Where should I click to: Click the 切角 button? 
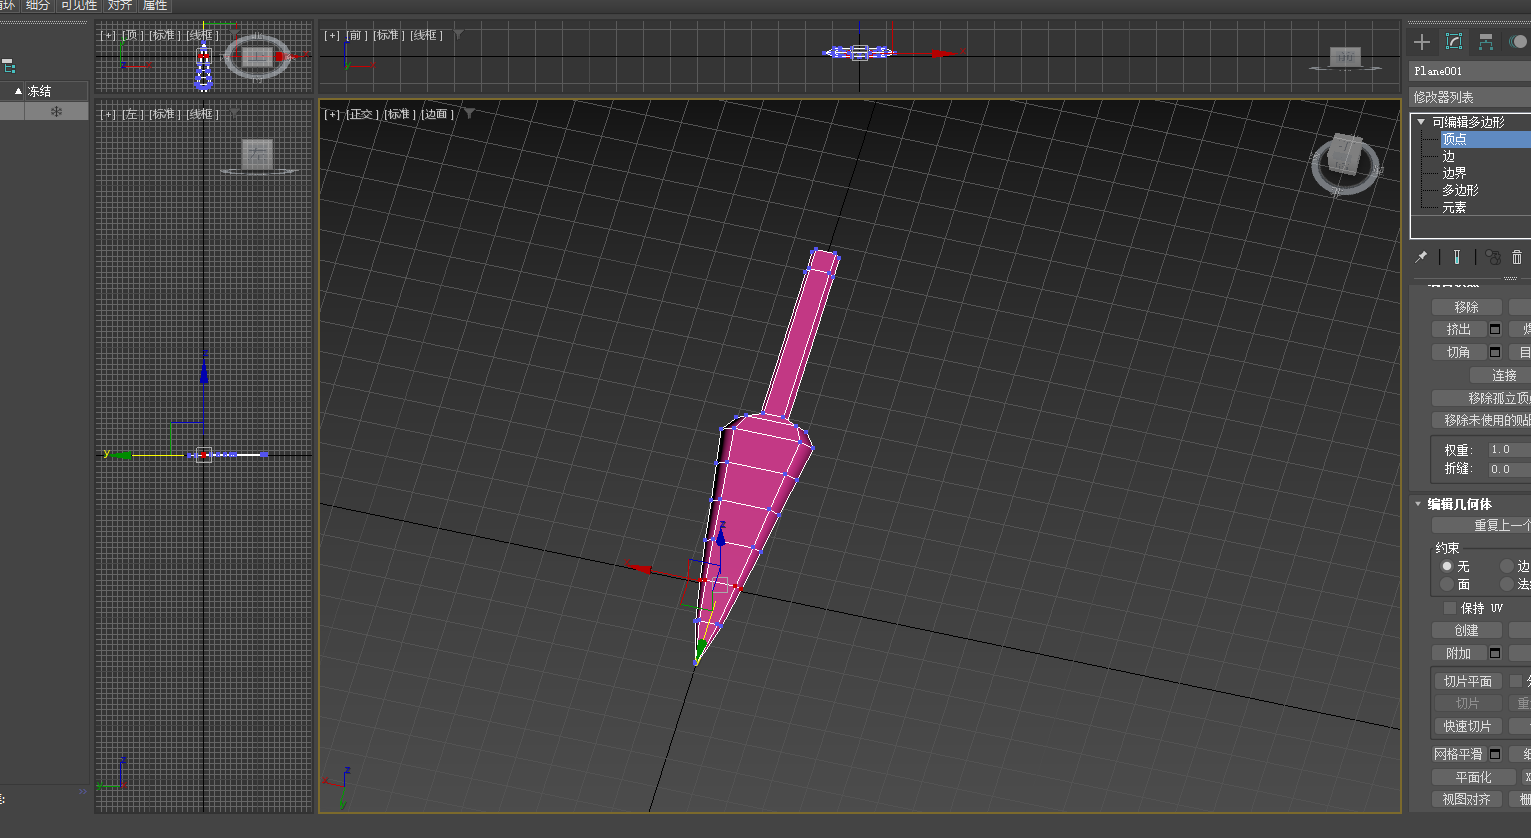click(1459, 352)
